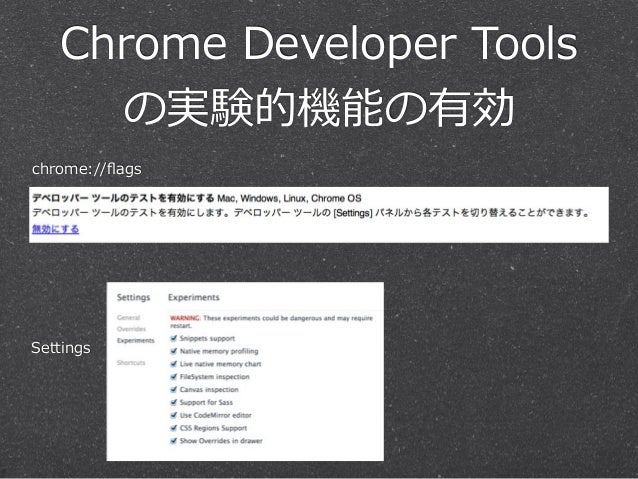Toggle Live native memory chart checkbox
The width and height of the screenshot is (638, 479).
point(174,364)
